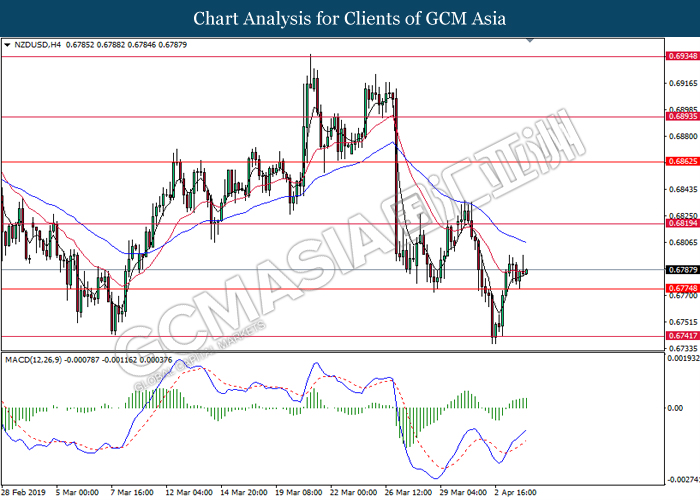Screen dimensions: 700x500
Task: Click the 28 Feb 2019 date label
Action: tap(24, 492)
